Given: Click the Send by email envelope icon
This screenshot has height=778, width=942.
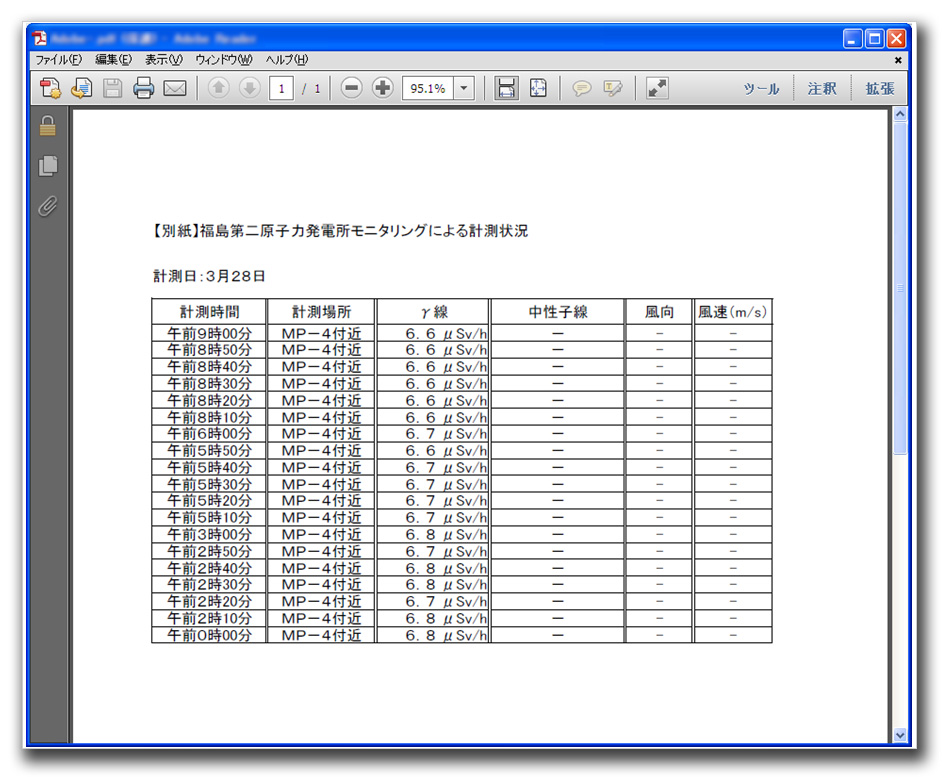Looking at the screenshot, I should click(175, 88).
